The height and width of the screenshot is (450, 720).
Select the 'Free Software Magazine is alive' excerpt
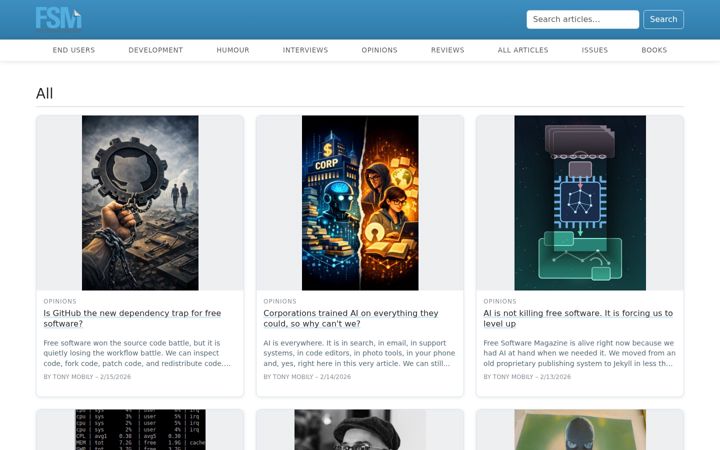(579, 353)
